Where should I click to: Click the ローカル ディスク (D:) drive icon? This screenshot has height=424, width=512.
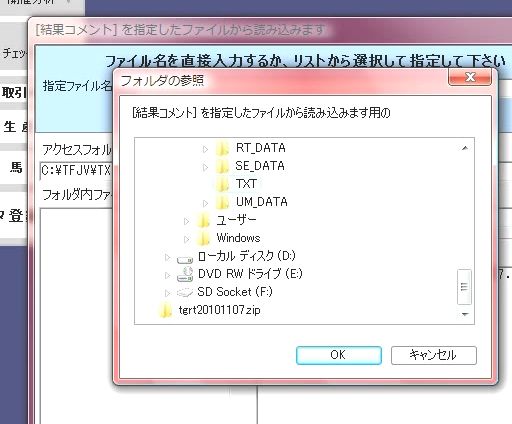(x=185, y=258)
